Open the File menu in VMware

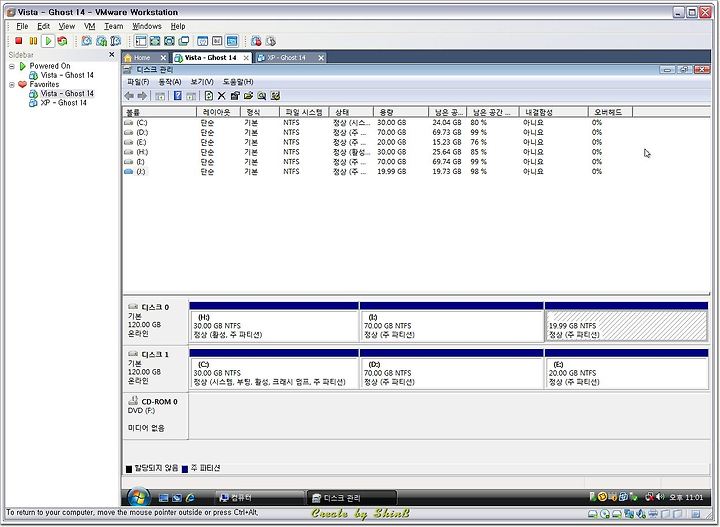click(22, 26)
